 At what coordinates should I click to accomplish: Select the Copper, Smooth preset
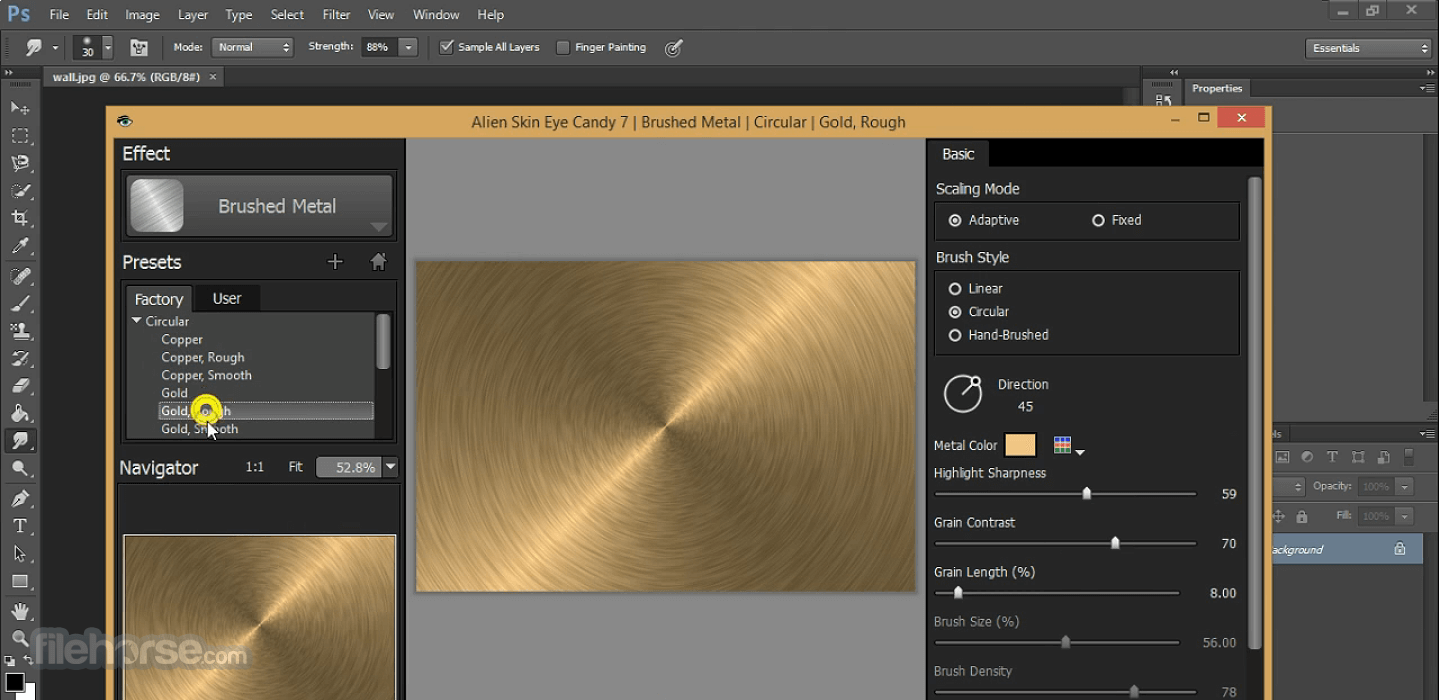tap(206, 375)
